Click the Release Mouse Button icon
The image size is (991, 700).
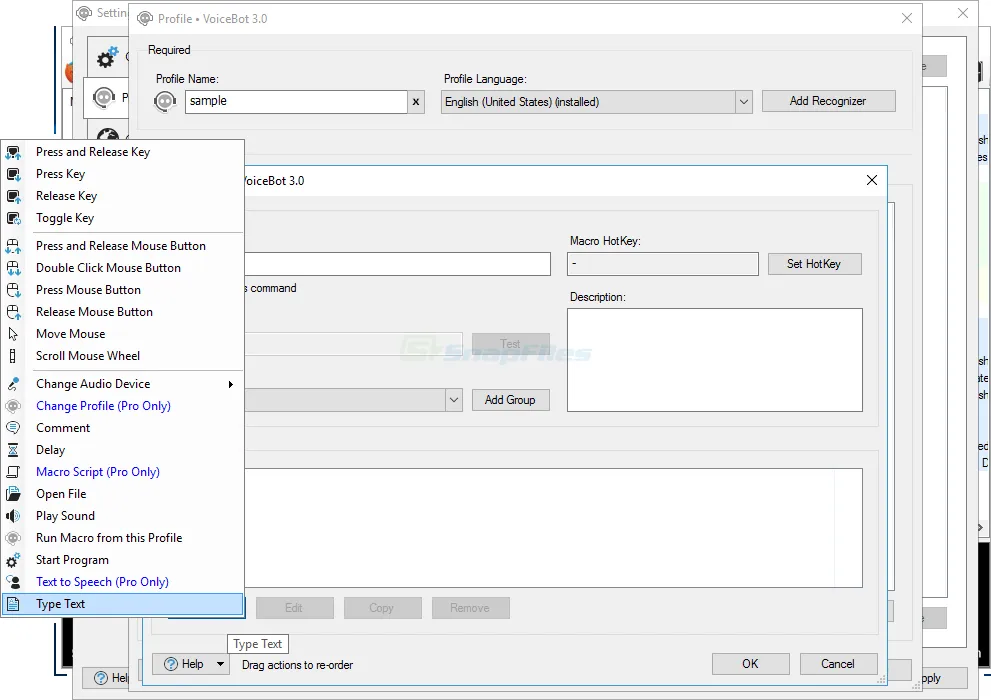pyautogui.click(x=13, y=312)
